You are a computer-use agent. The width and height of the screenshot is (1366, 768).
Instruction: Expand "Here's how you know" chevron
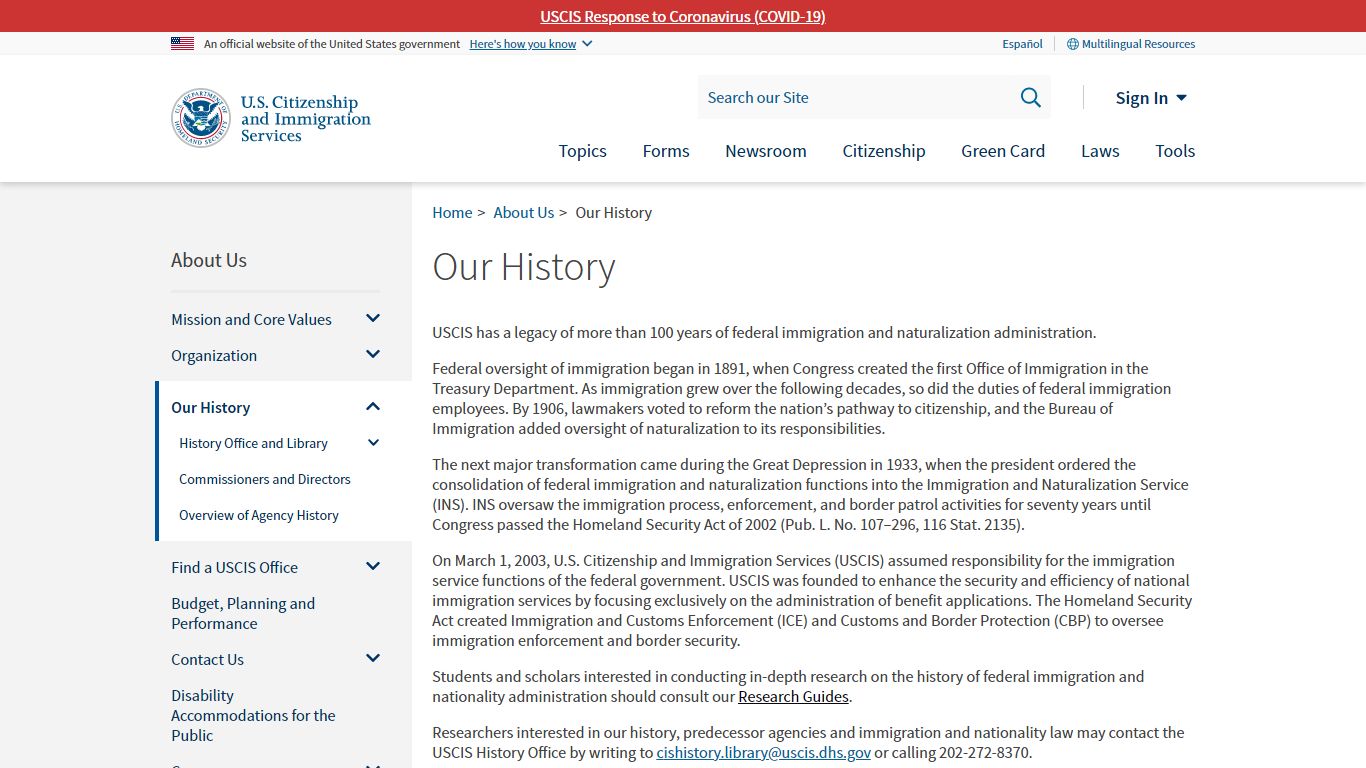point(587,44)
